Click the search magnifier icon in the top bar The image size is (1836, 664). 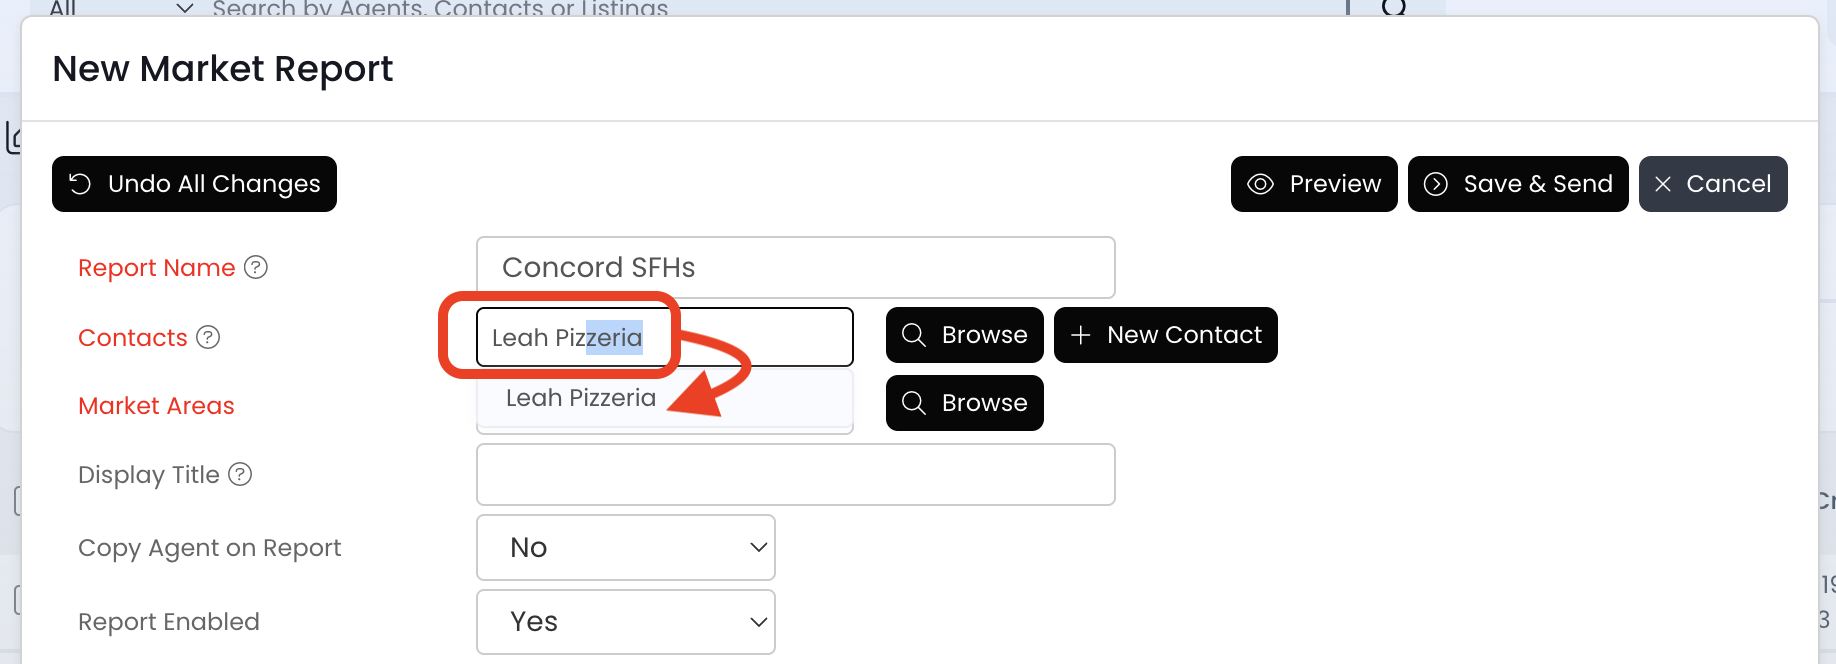pyautogui.click(x=1393, y=7)
